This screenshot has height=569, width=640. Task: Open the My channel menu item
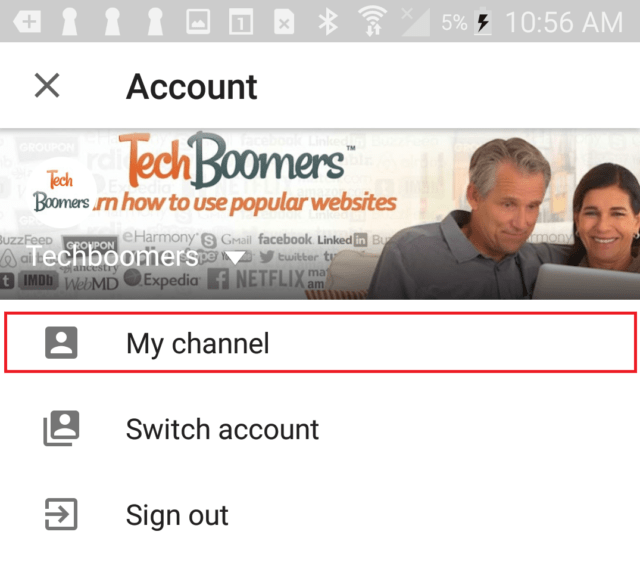click(320, 342)
